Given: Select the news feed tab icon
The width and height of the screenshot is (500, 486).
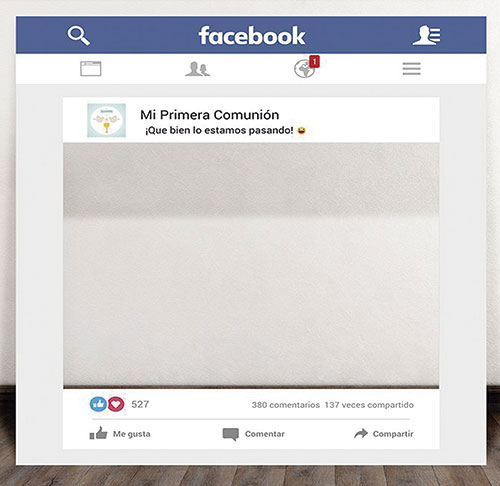Looking at the screenshot, I should coord(91,69).
